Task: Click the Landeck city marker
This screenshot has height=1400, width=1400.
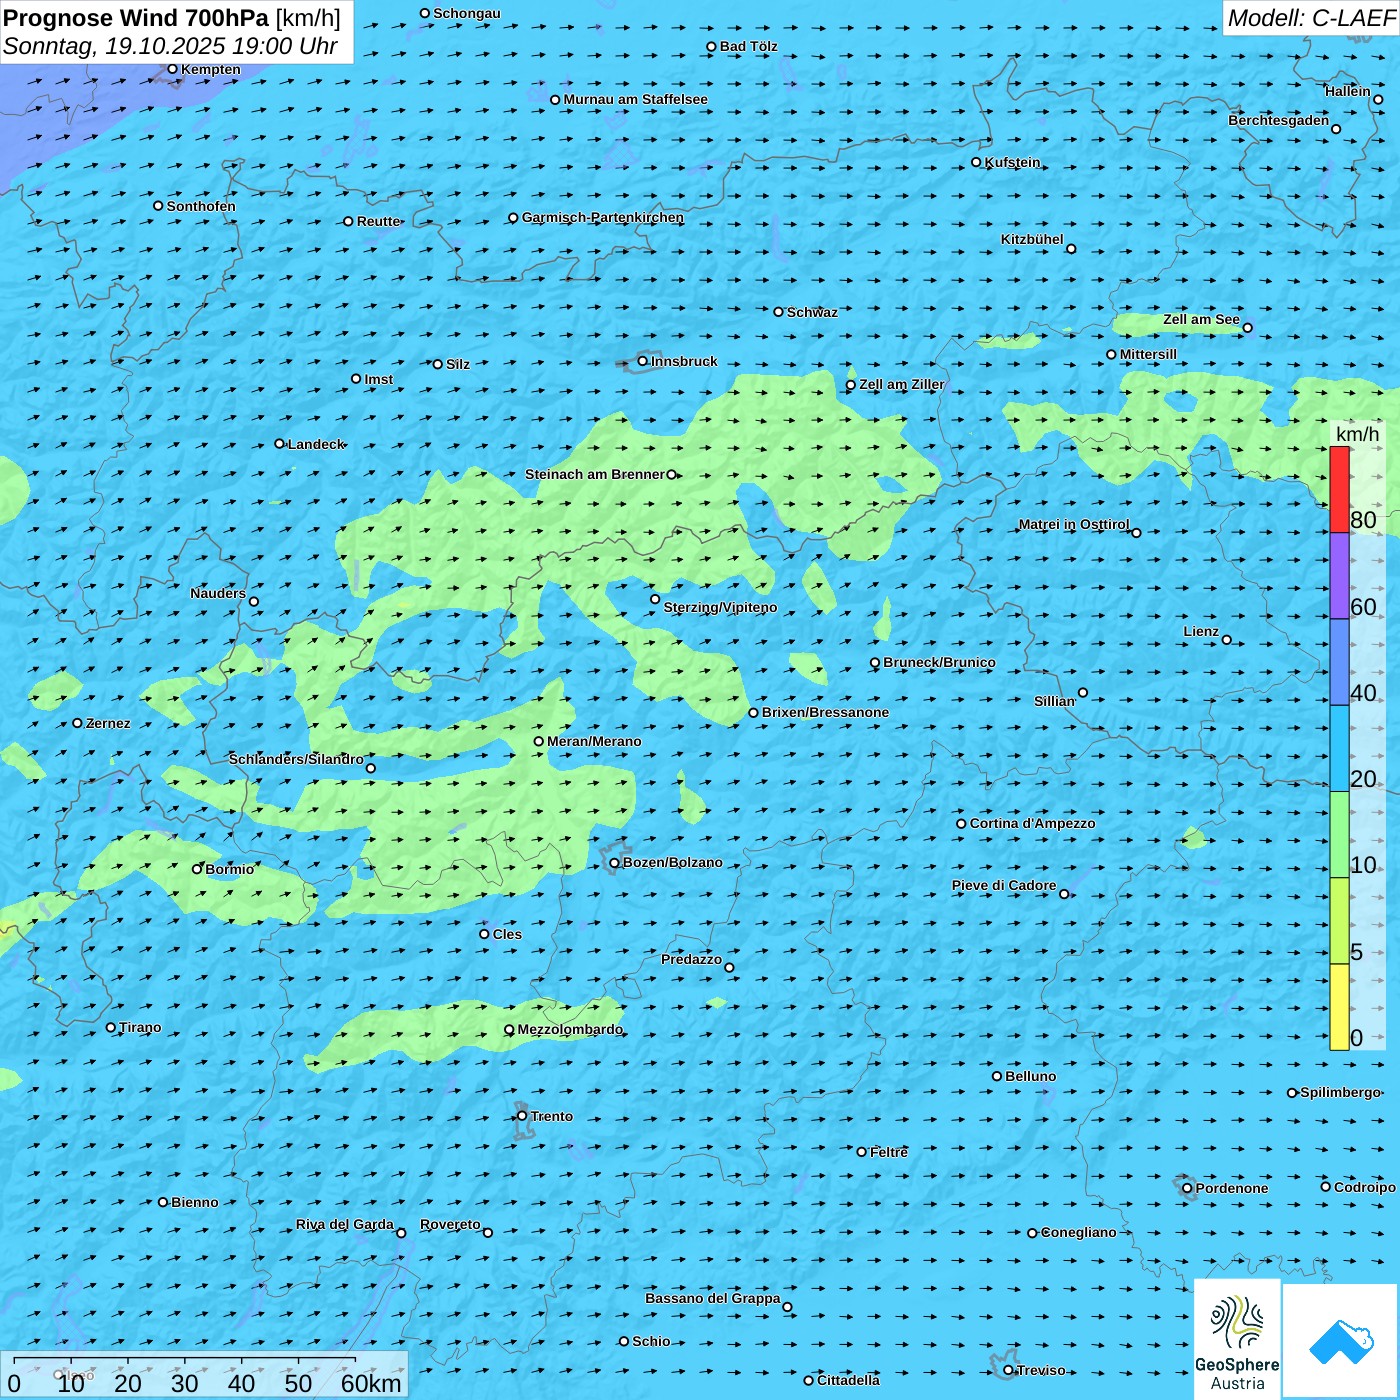Action: [280, 444]
